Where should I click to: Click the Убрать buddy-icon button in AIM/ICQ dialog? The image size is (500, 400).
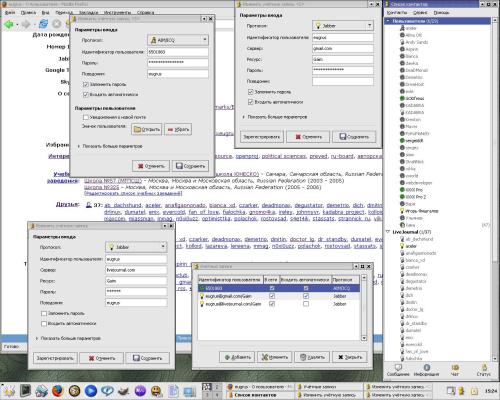pos(178,129)
